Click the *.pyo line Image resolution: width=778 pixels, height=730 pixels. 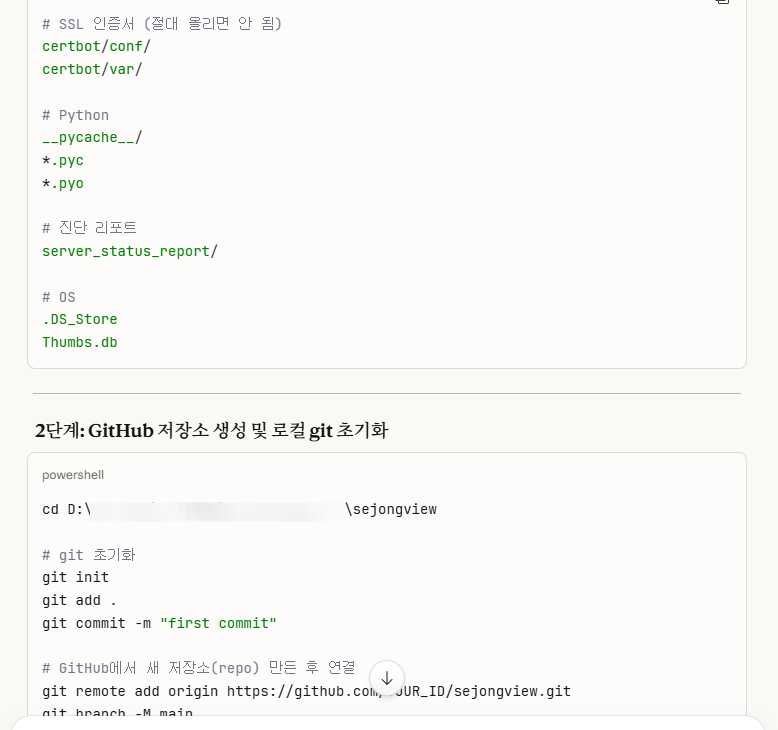(x=63, y=183)
